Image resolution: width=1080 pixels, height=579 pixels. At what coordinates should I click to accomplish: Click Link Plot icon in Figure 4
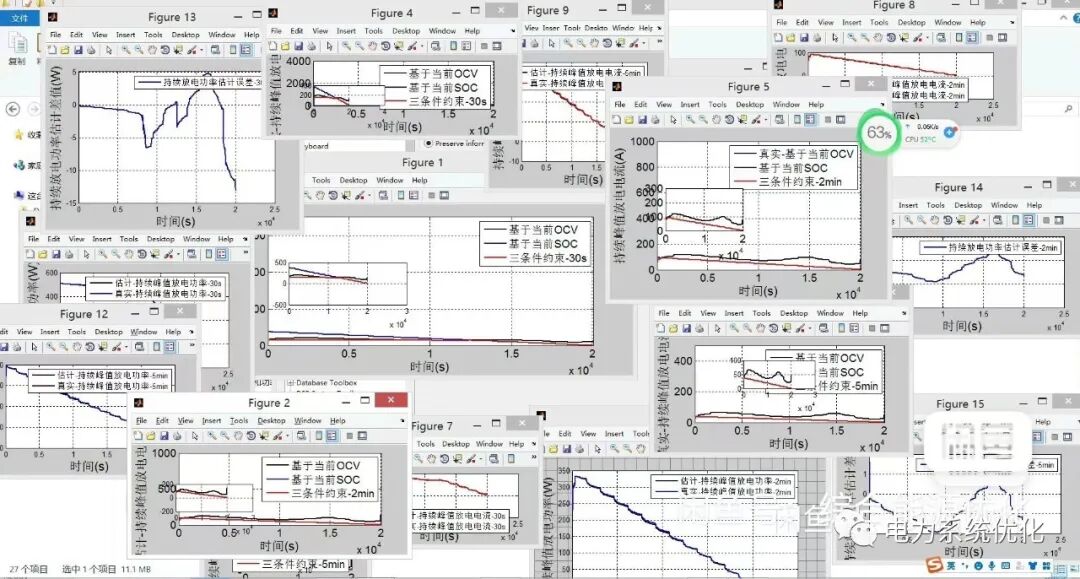[435, 46]
